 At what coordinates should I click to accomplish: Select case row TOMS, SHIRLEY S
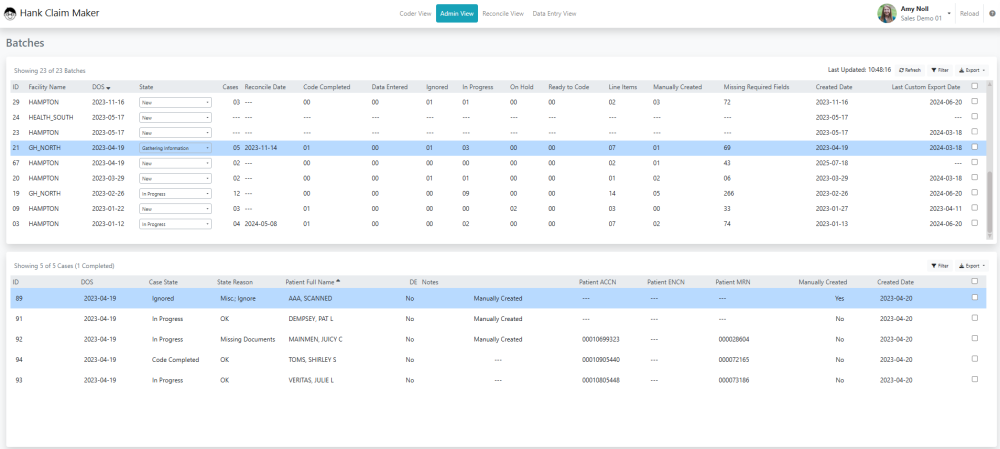tap(312, 358)
